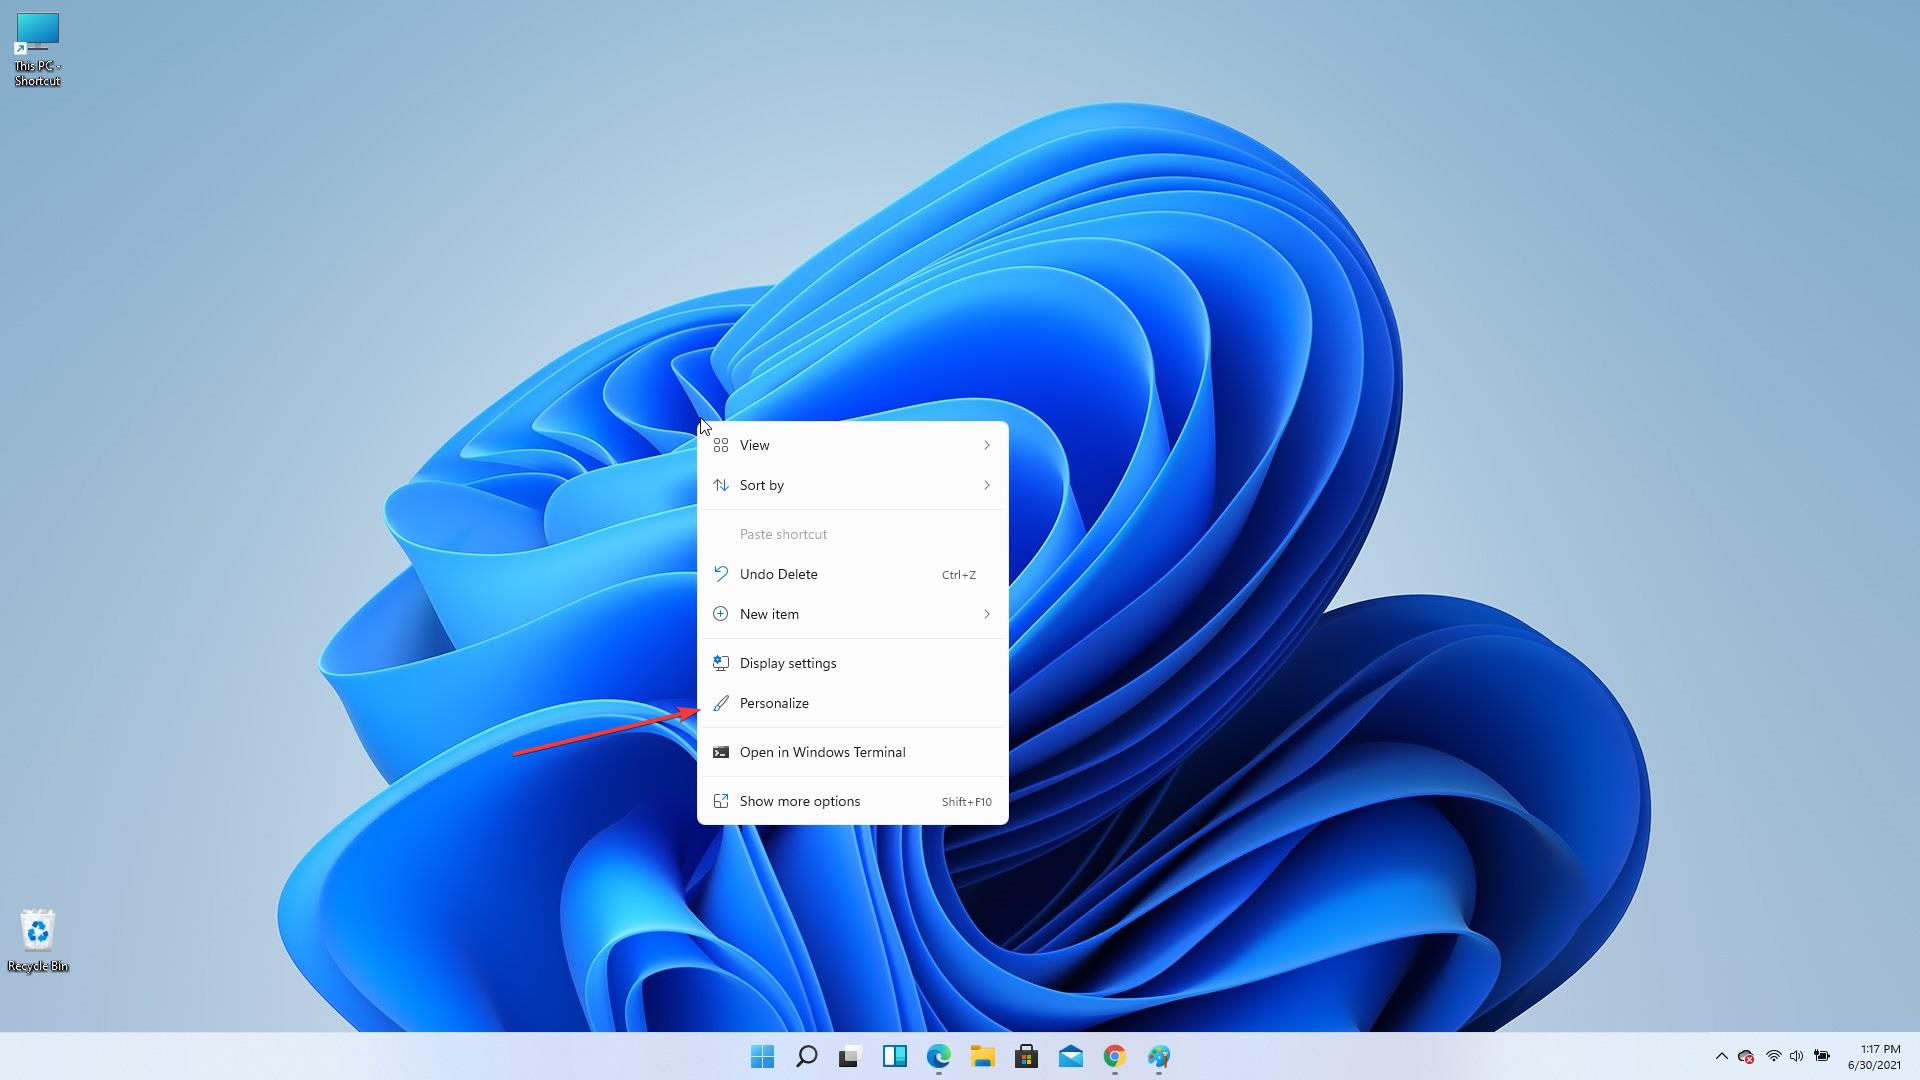Viewport: 1920px width, 1080px height.
Task: Click the Windows Terminal icon
Action: pyautogui.click(x=720, y=752)
